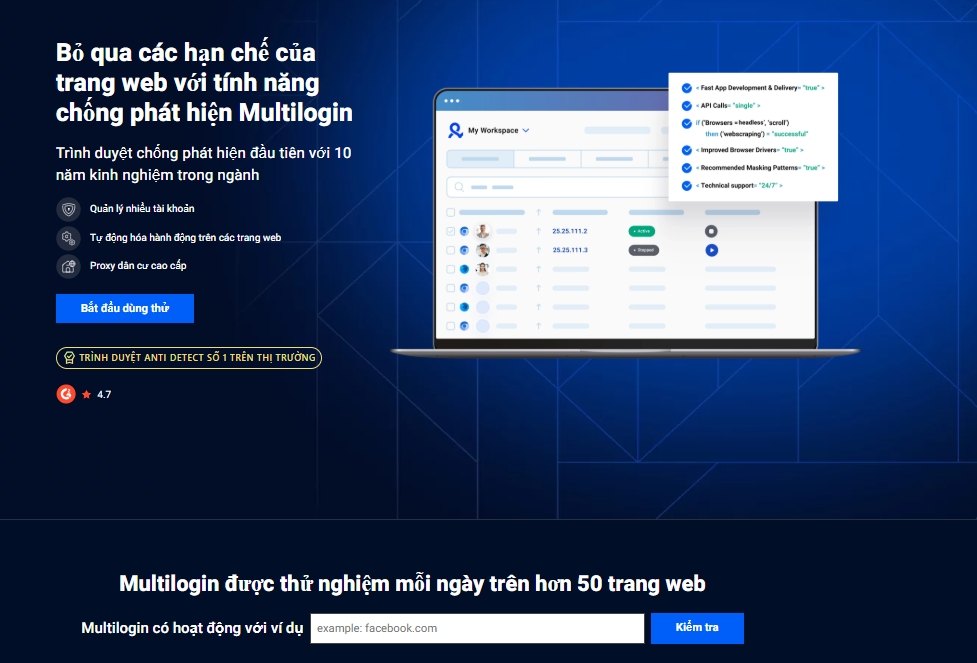Toggle the checked checkbox in the 25.25.111.2 row
977x663 pixels.
tap(450, 231)
